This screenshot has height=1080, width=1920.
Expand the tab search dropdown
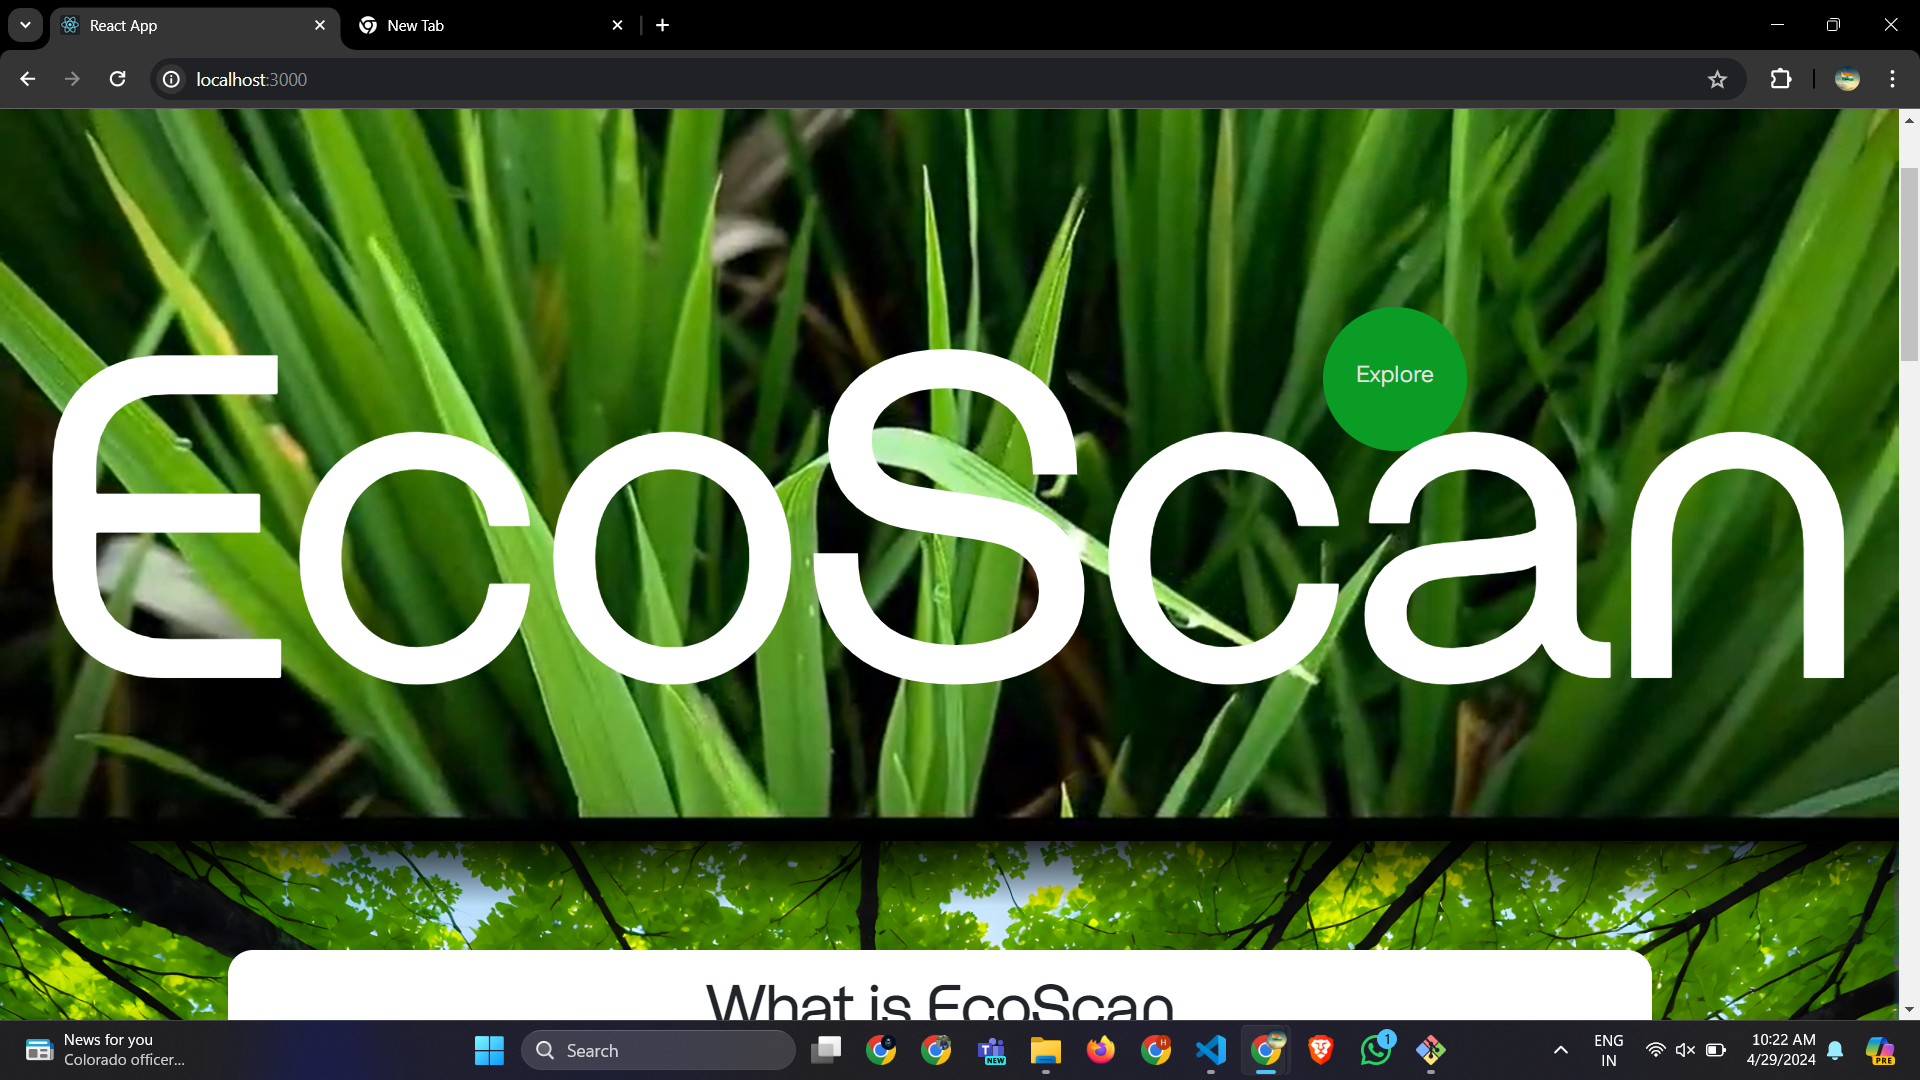25,25
